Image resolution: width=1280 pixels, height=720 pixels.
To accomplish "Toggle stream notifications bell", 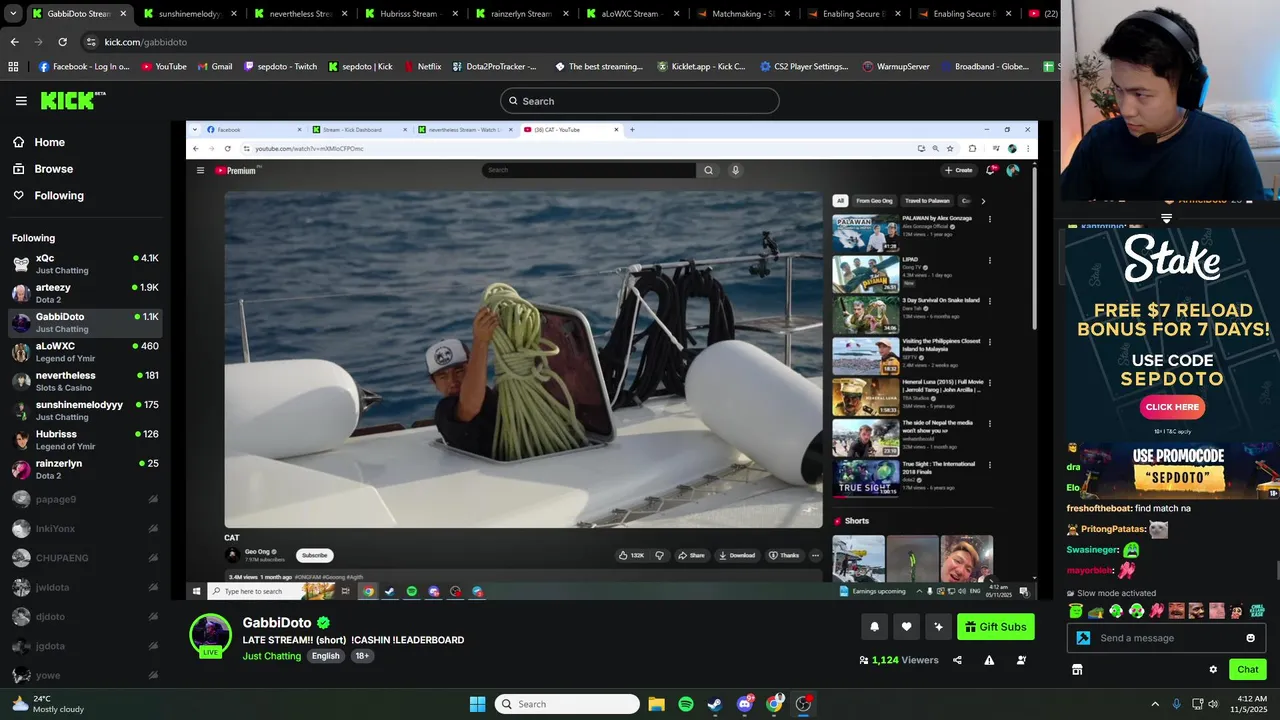I will (x=874, y=627).
